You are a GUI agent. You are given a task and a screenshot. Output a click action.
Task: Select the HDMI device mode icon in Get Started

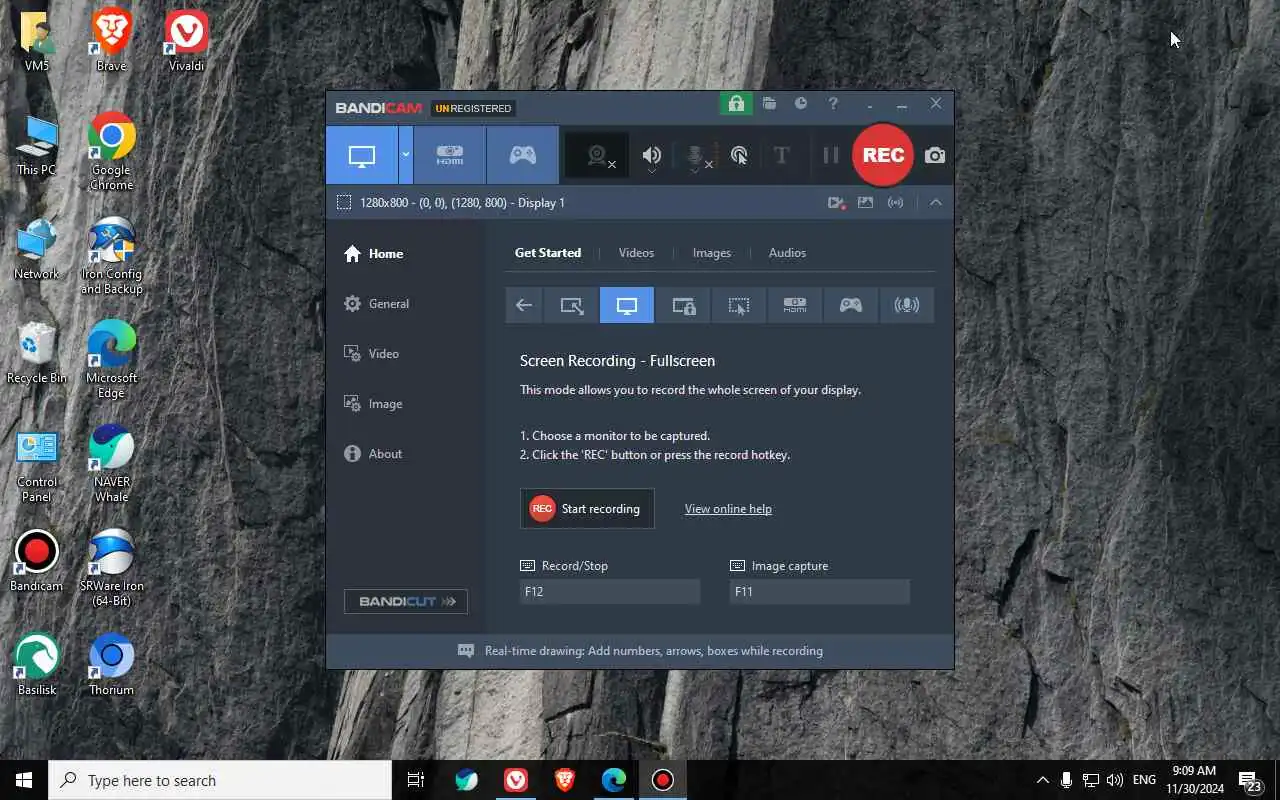(x=795, y=305)
